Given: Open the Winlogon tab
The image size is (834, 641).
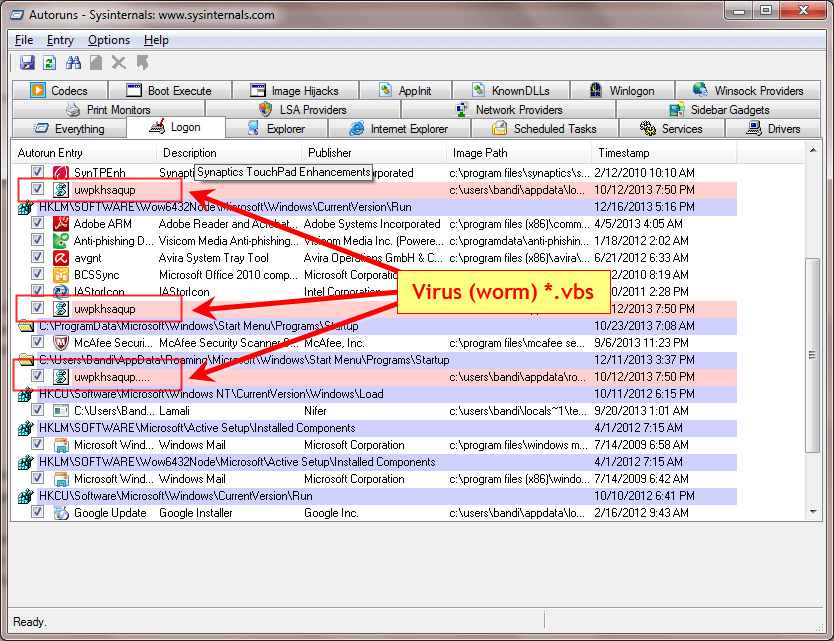Looking at the screenshot, I should pos(622,90).
